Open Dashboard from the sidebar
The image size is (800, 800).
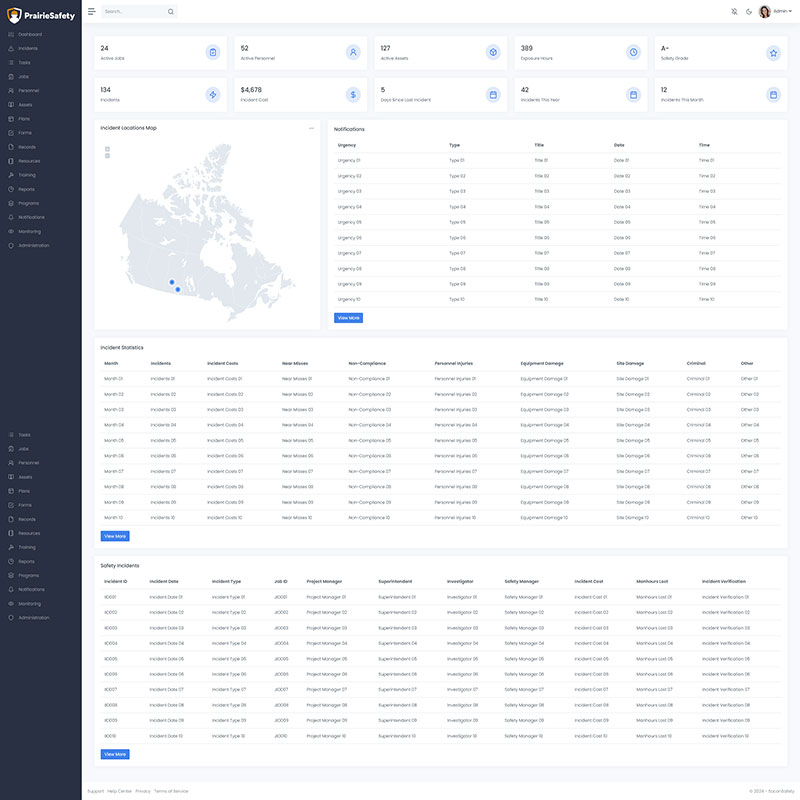[29, 34]
